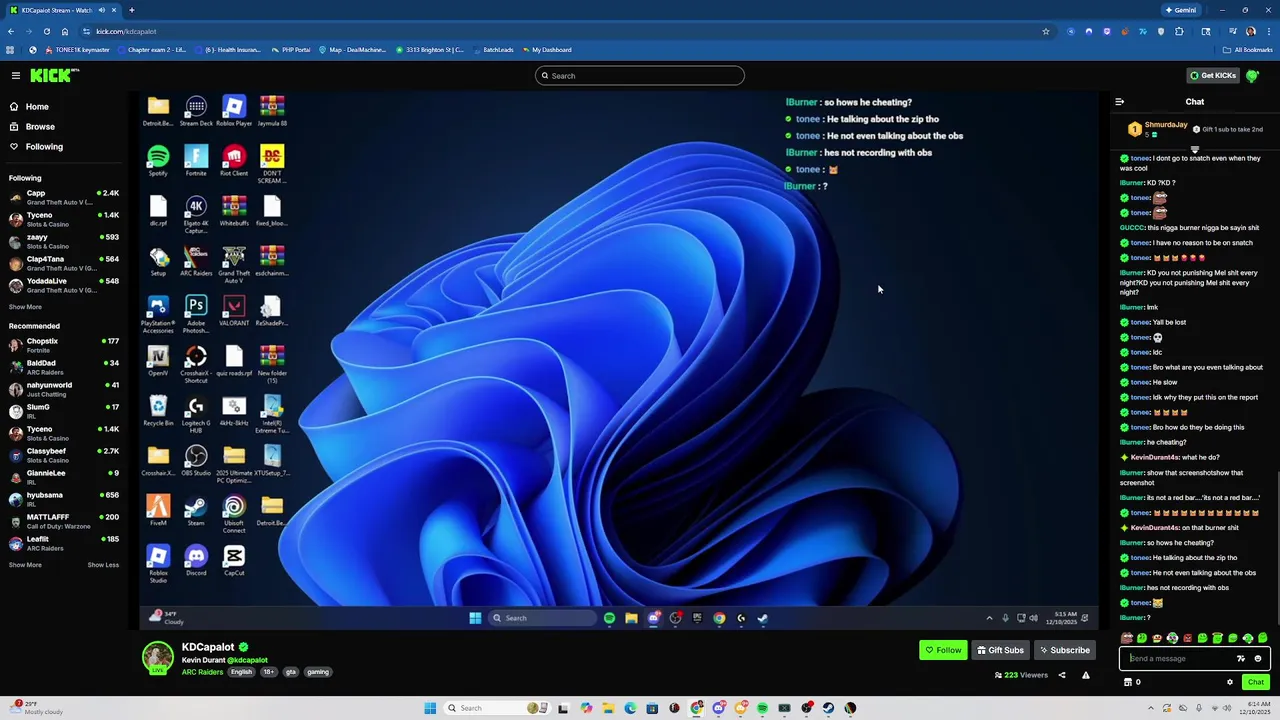Open the Chrome apps grid icon
The height and width of the screenshot is (720, 1280).
pyautogui.click(x=10, y=50)
